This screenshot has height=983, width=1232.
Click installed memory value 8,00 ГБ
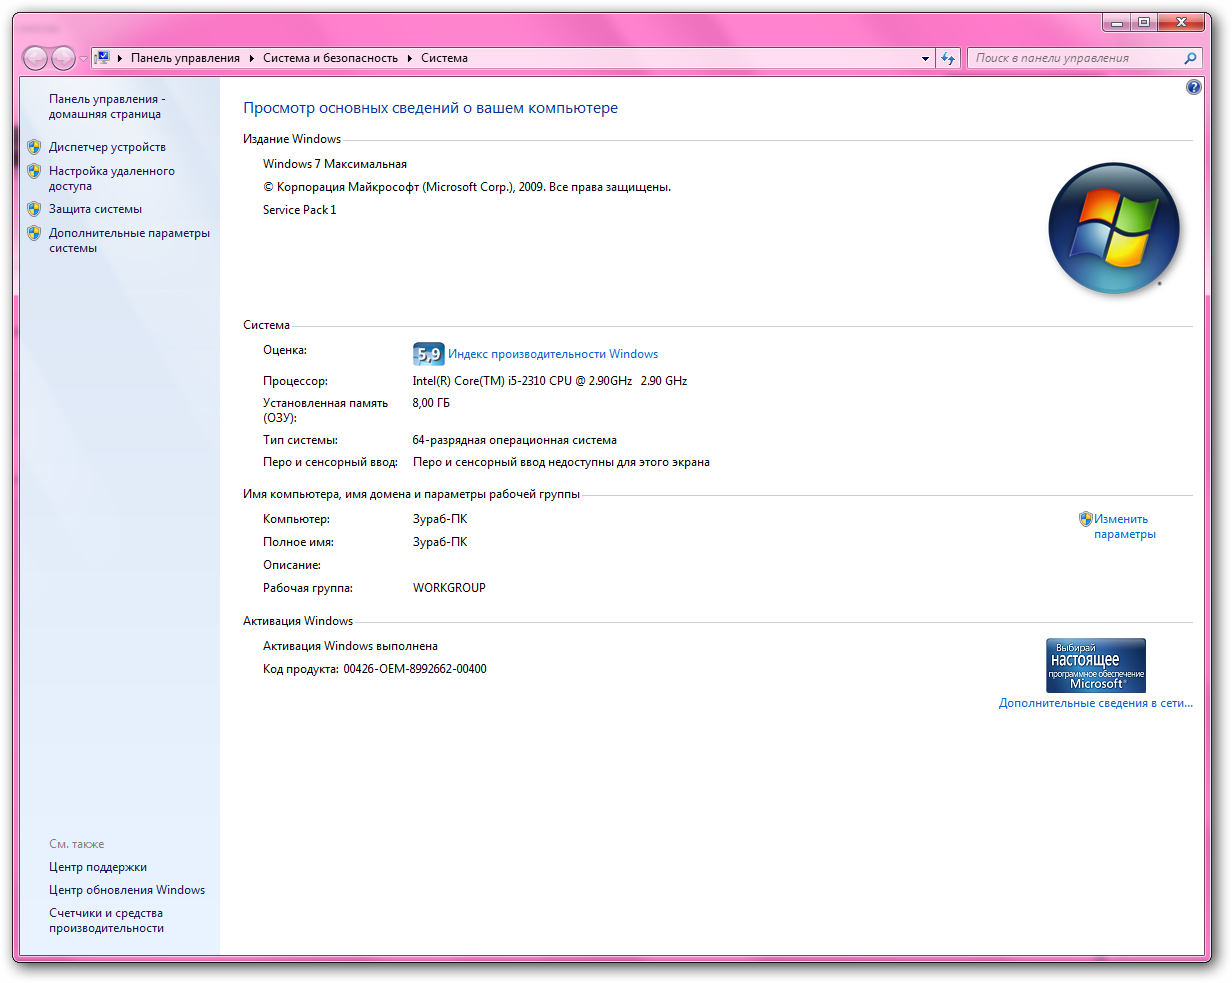pos(431,403)
